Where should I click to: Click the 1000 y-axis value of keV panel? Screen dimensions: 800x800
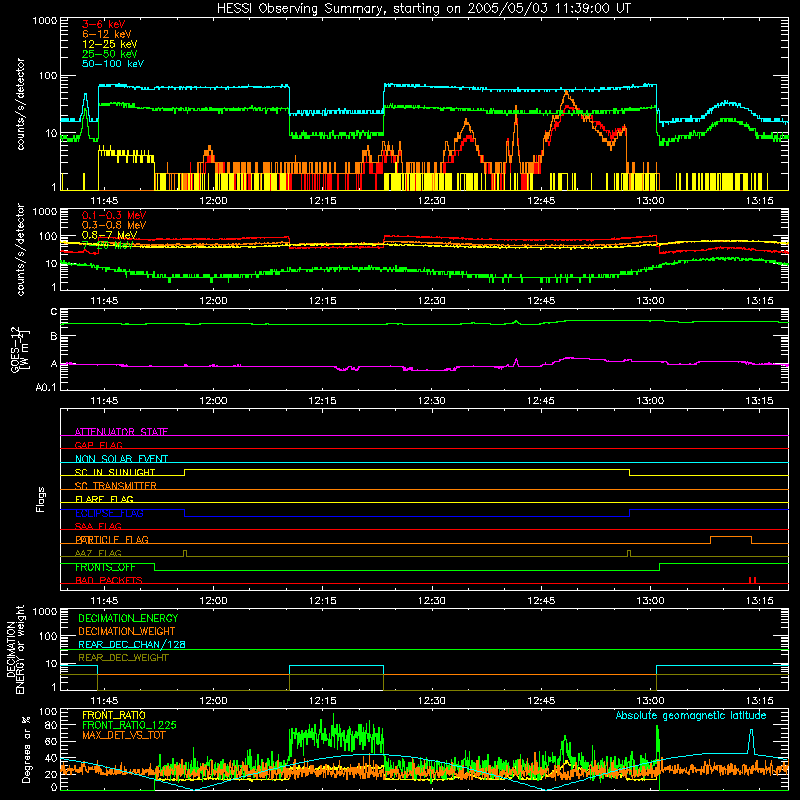coord(45,21)
